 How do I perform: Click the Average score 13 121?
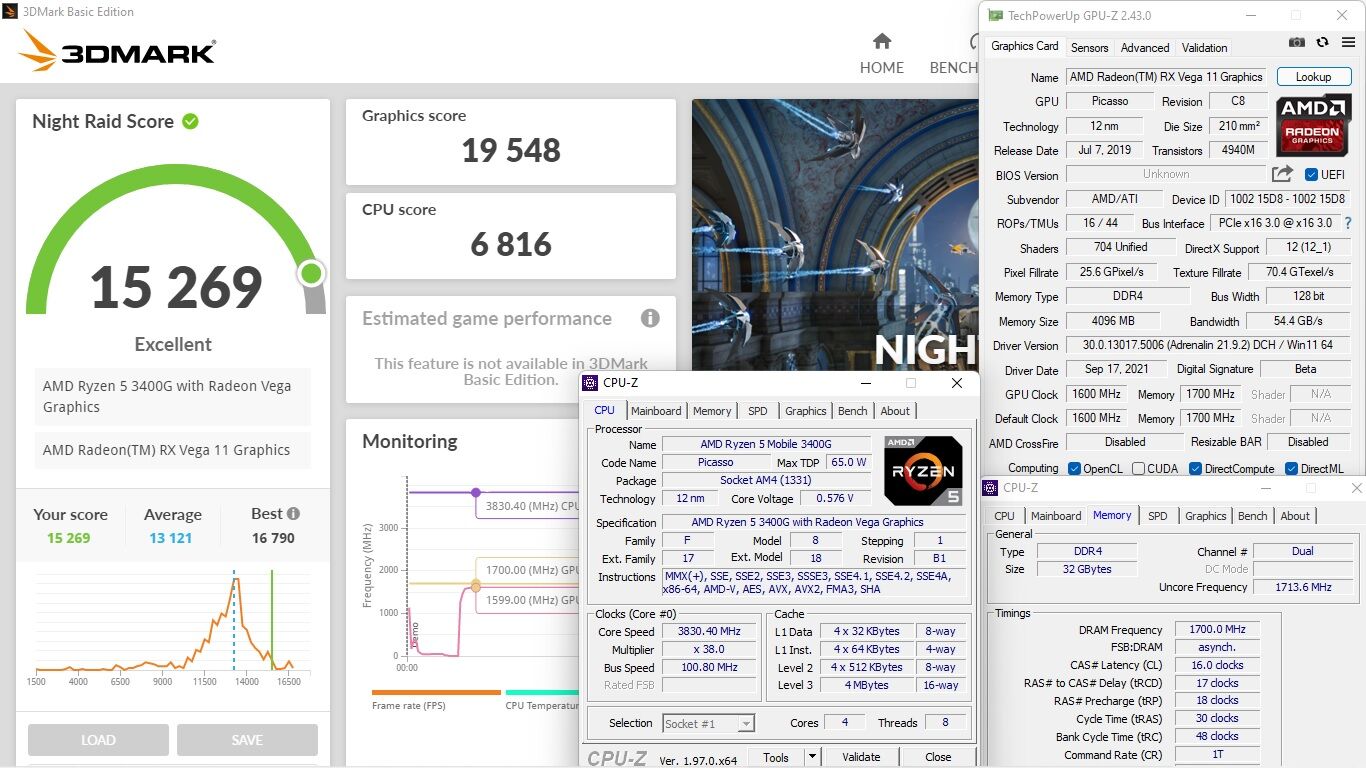pyautogui.click(x=171, y=538)
